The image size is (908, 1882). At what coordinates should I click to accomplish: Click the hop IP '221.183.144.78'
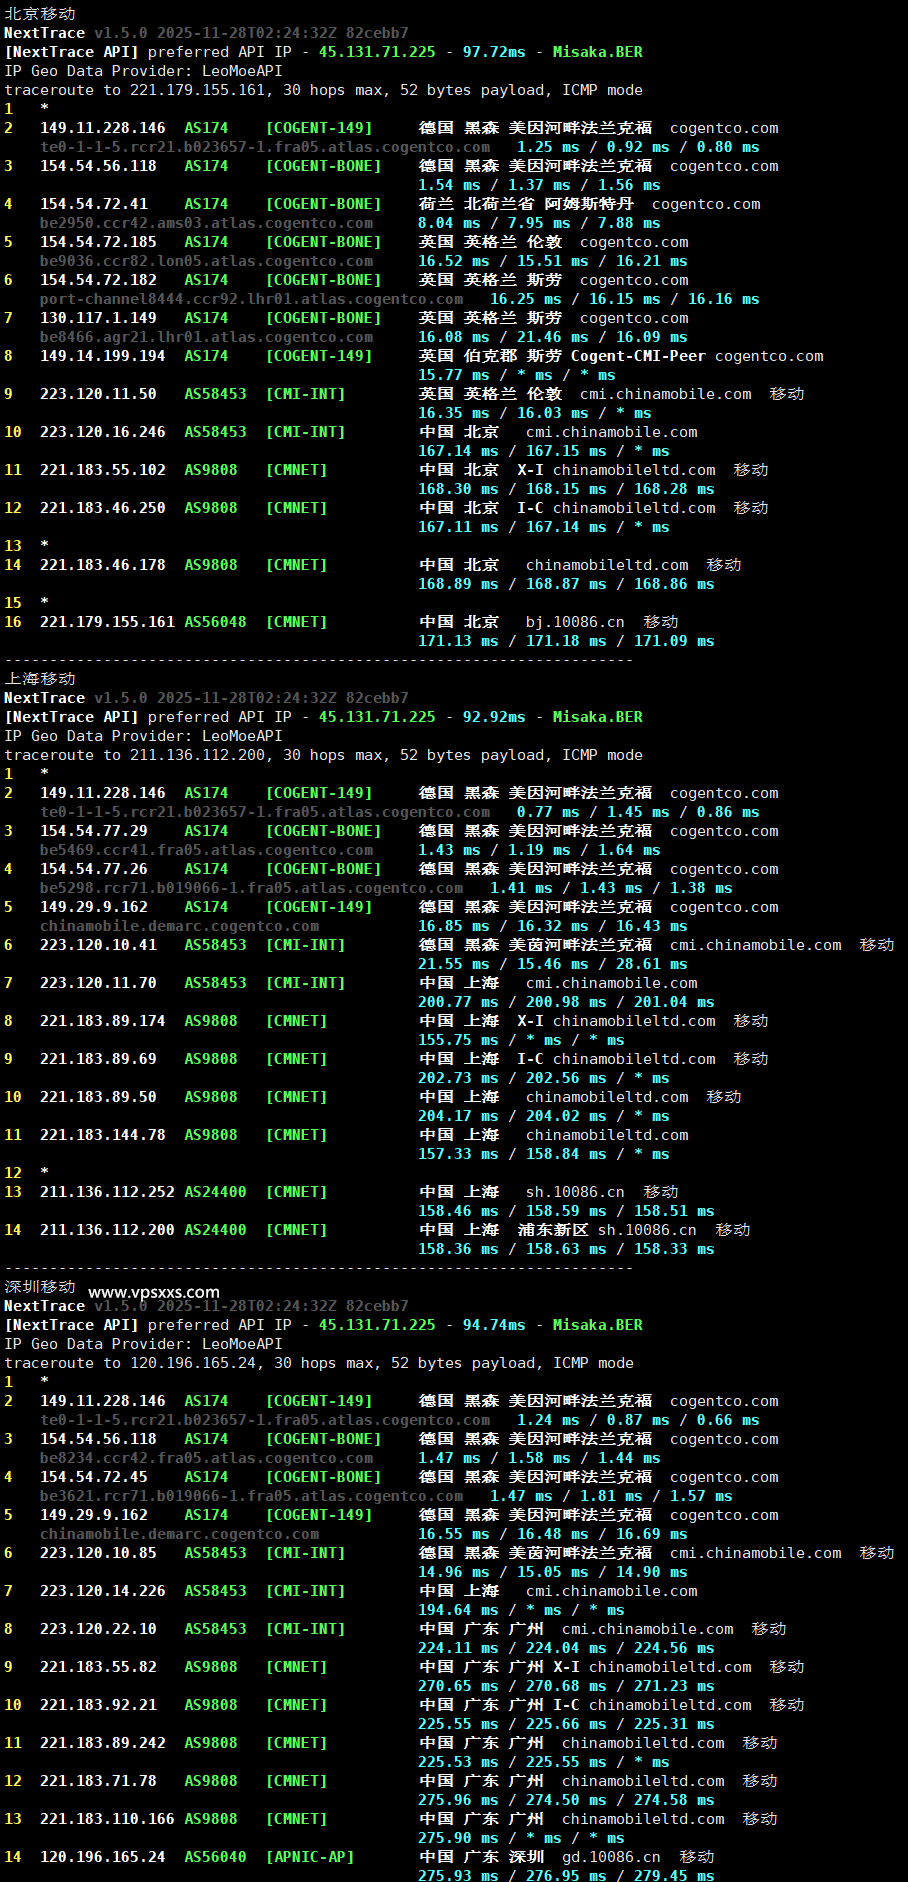[103, 1135]
